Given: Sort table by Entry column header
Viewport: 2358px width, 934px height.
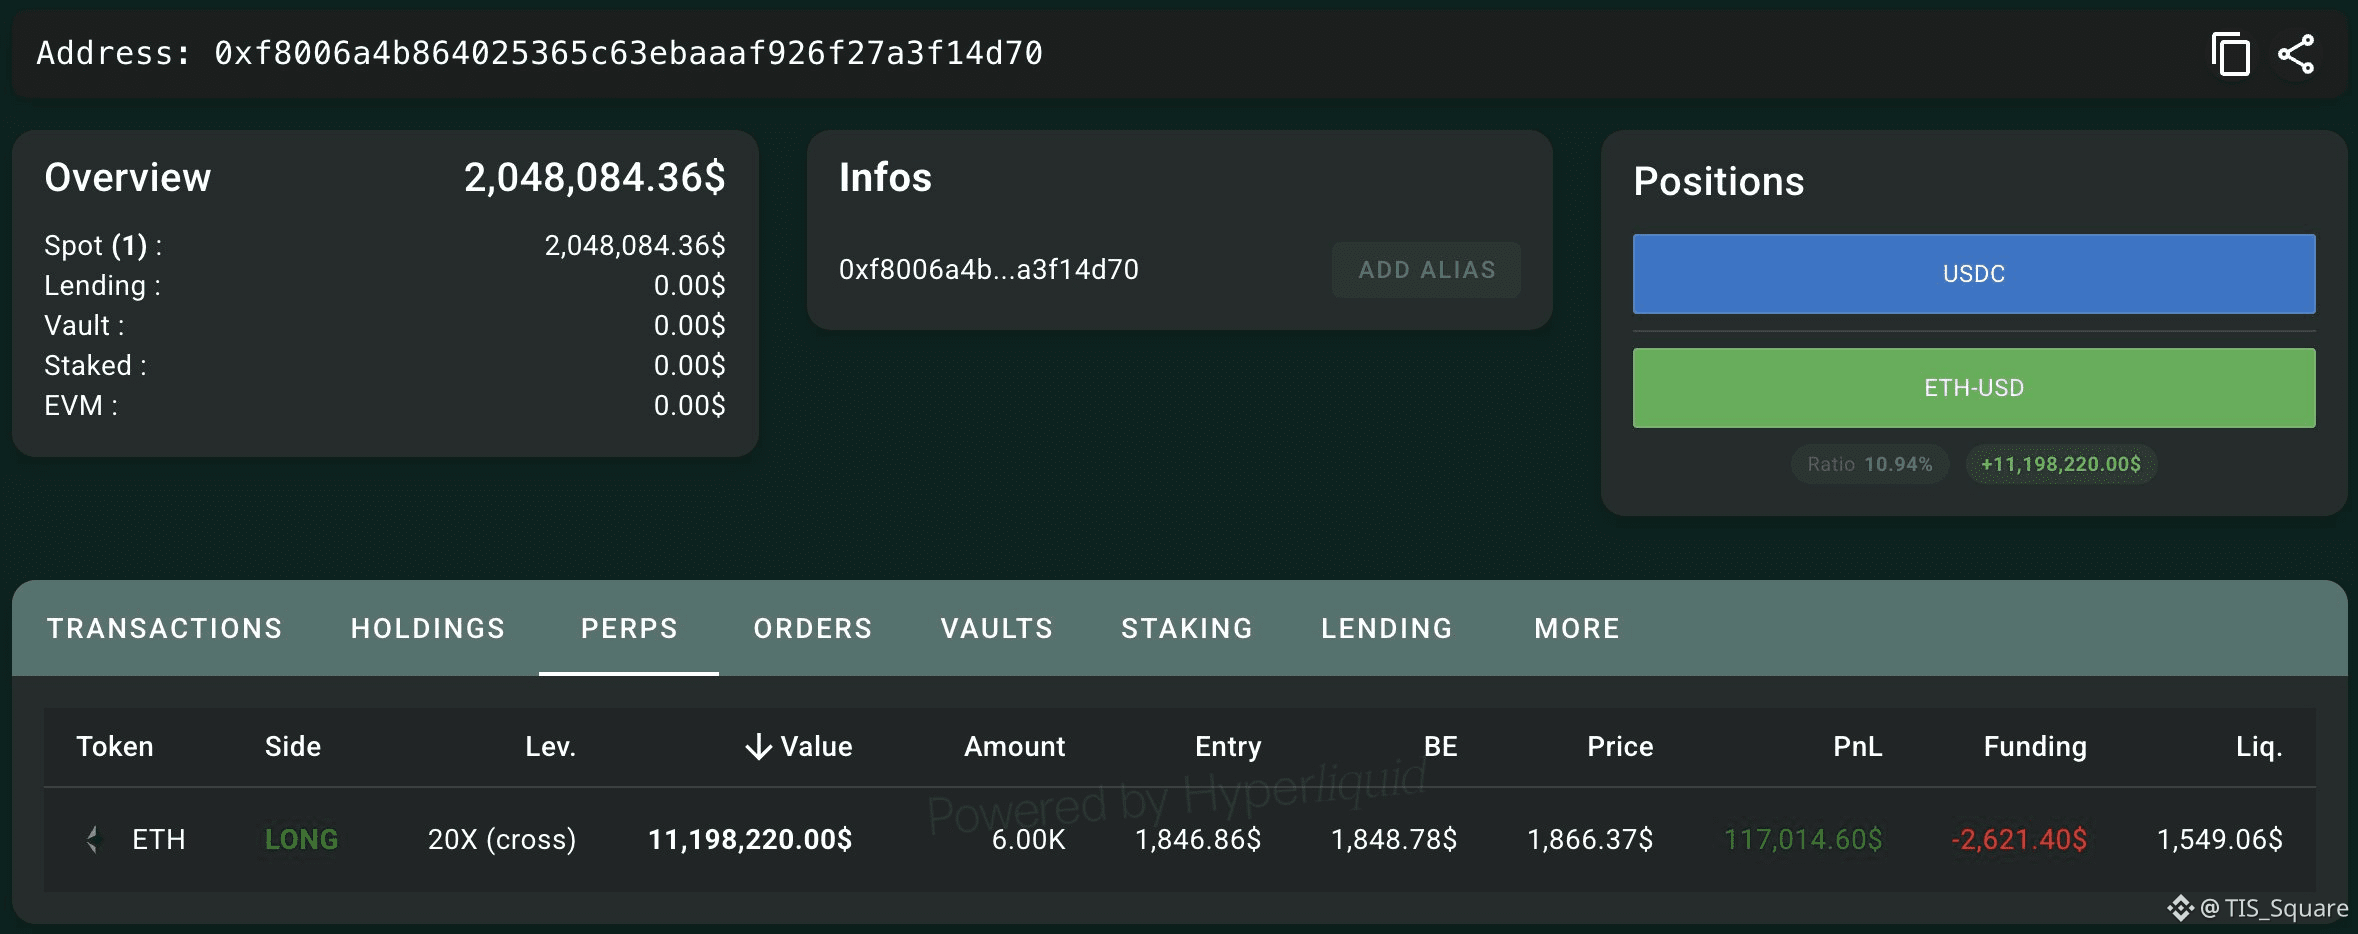Looking at the screenshot, I should coord(1228,746).
